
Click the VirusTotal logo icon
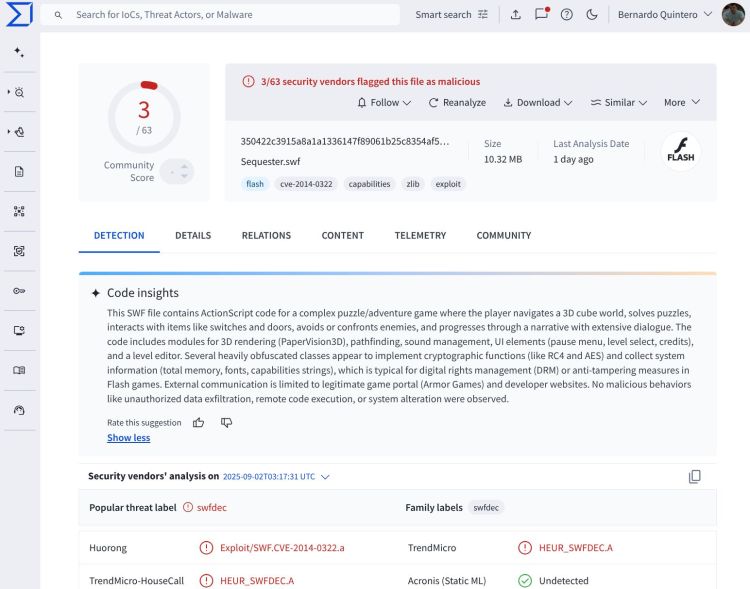tap(19, 14)
